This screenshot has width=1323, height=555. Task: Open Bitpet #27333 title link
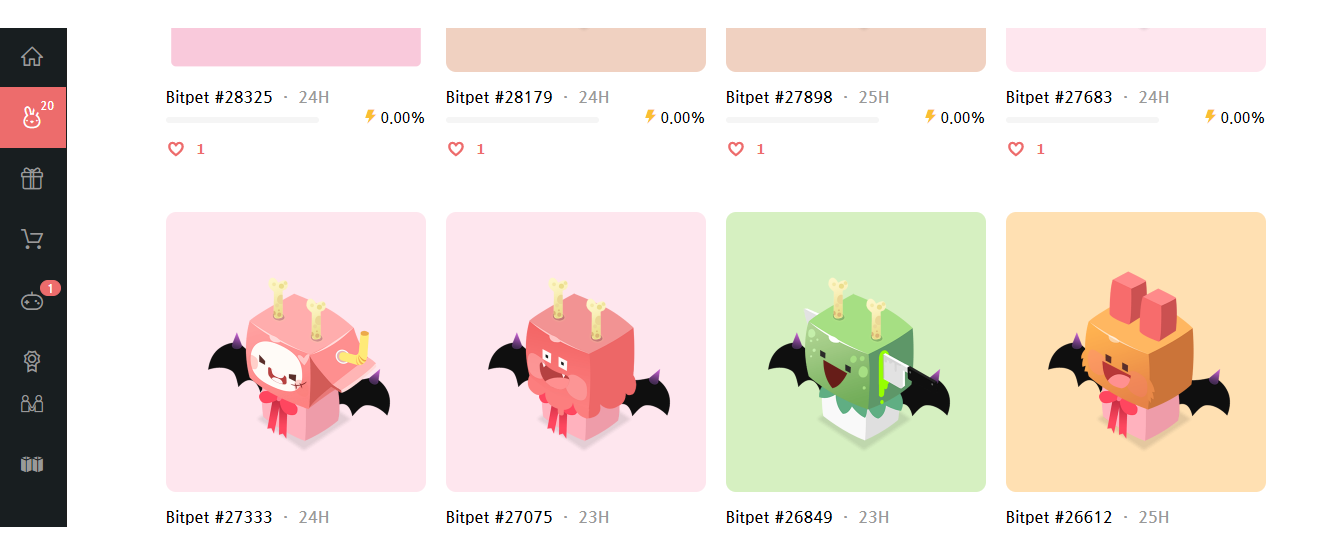(219, 517)
